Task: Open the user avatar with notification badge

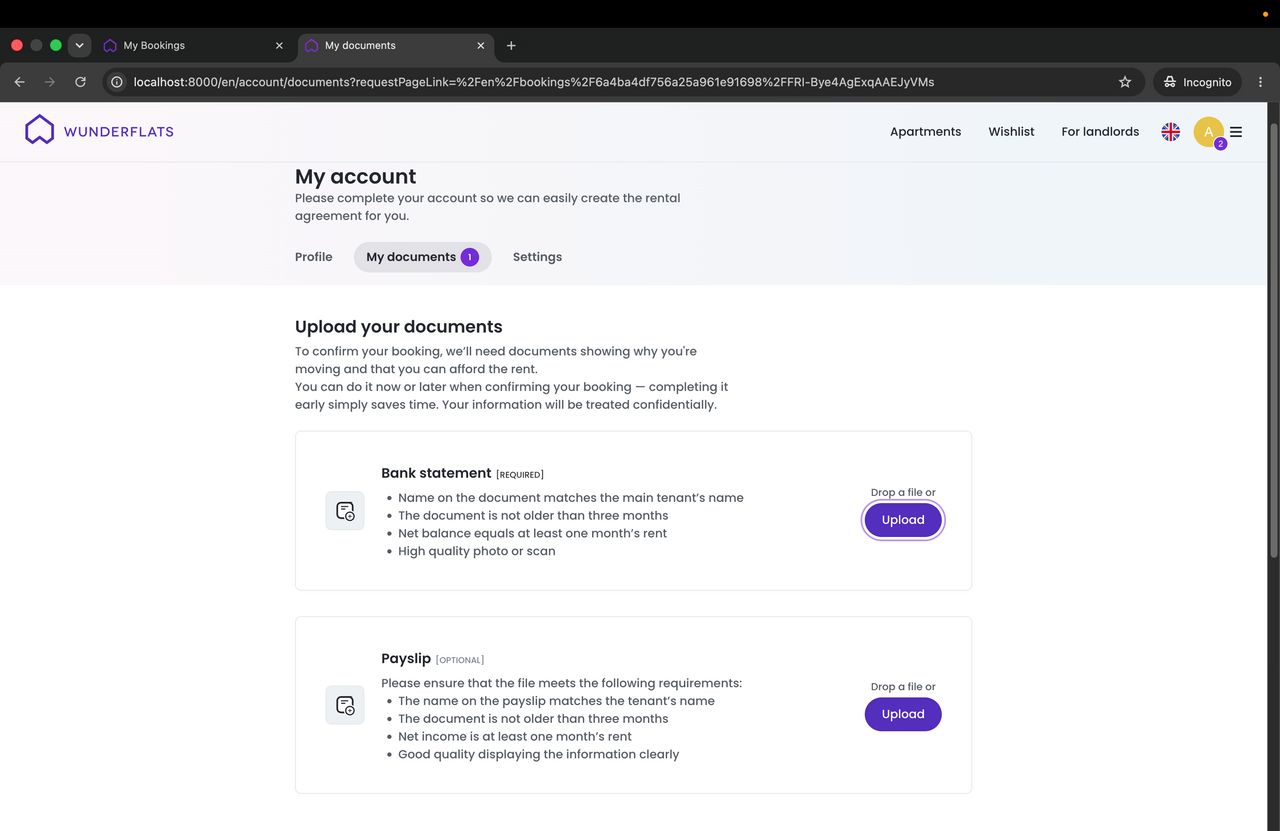Action: tap(1209, 132)
